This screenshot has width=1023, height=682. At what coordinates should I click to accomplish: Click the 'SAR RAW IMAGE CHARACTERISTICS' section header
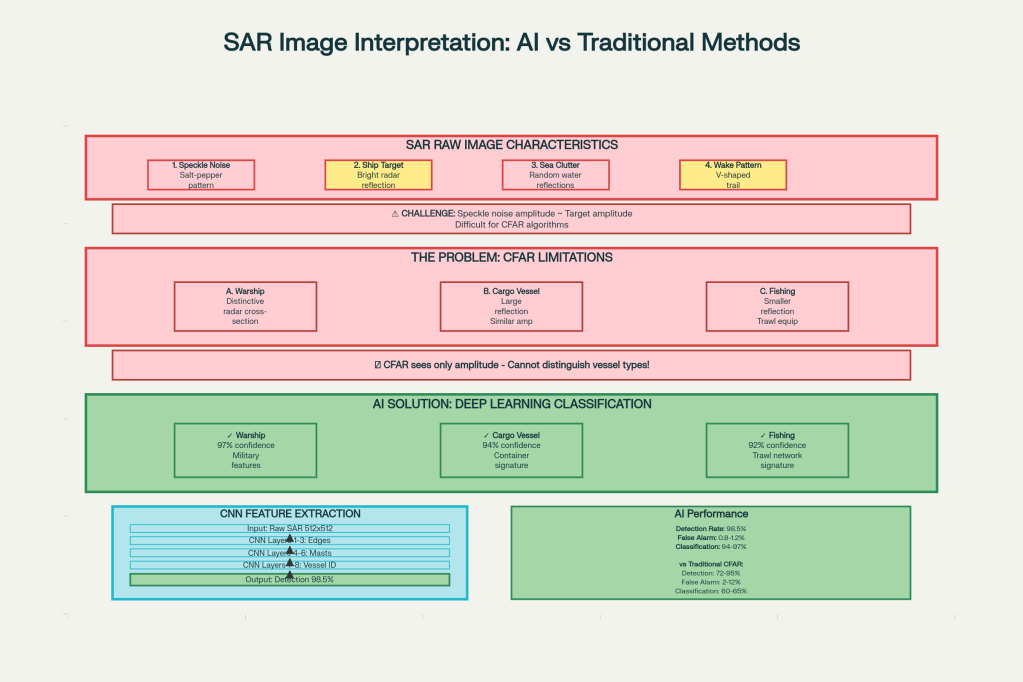(511, 145)
